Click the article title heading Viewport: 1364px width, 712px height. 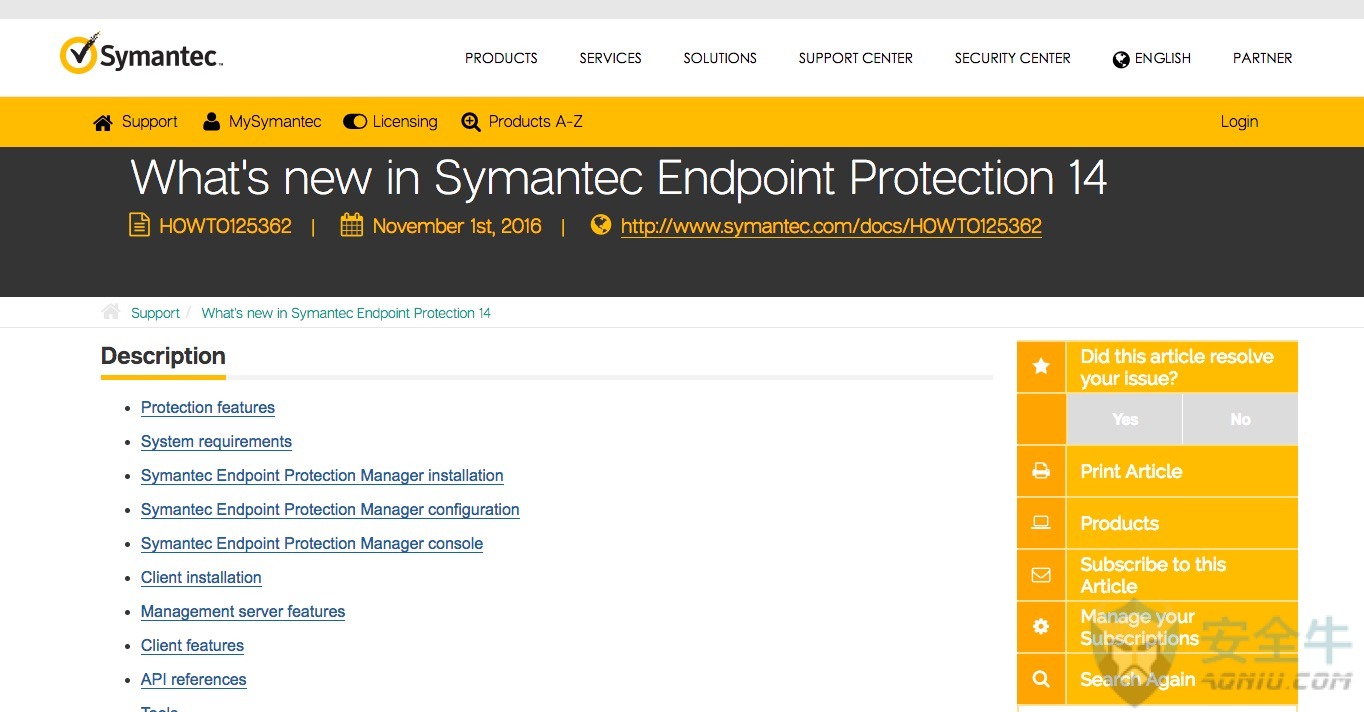tap(619, 178)
